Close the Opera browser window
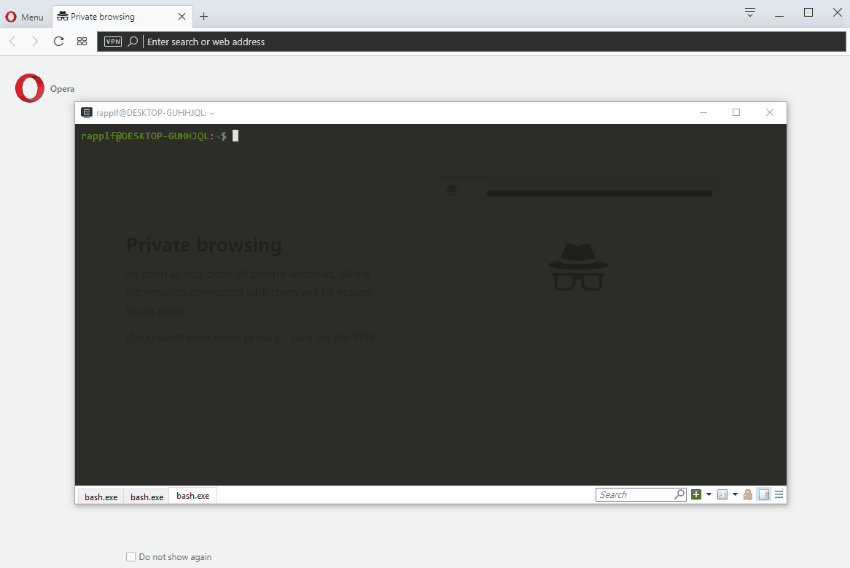Viewport: 850px width, 568px height. [837, 13]
